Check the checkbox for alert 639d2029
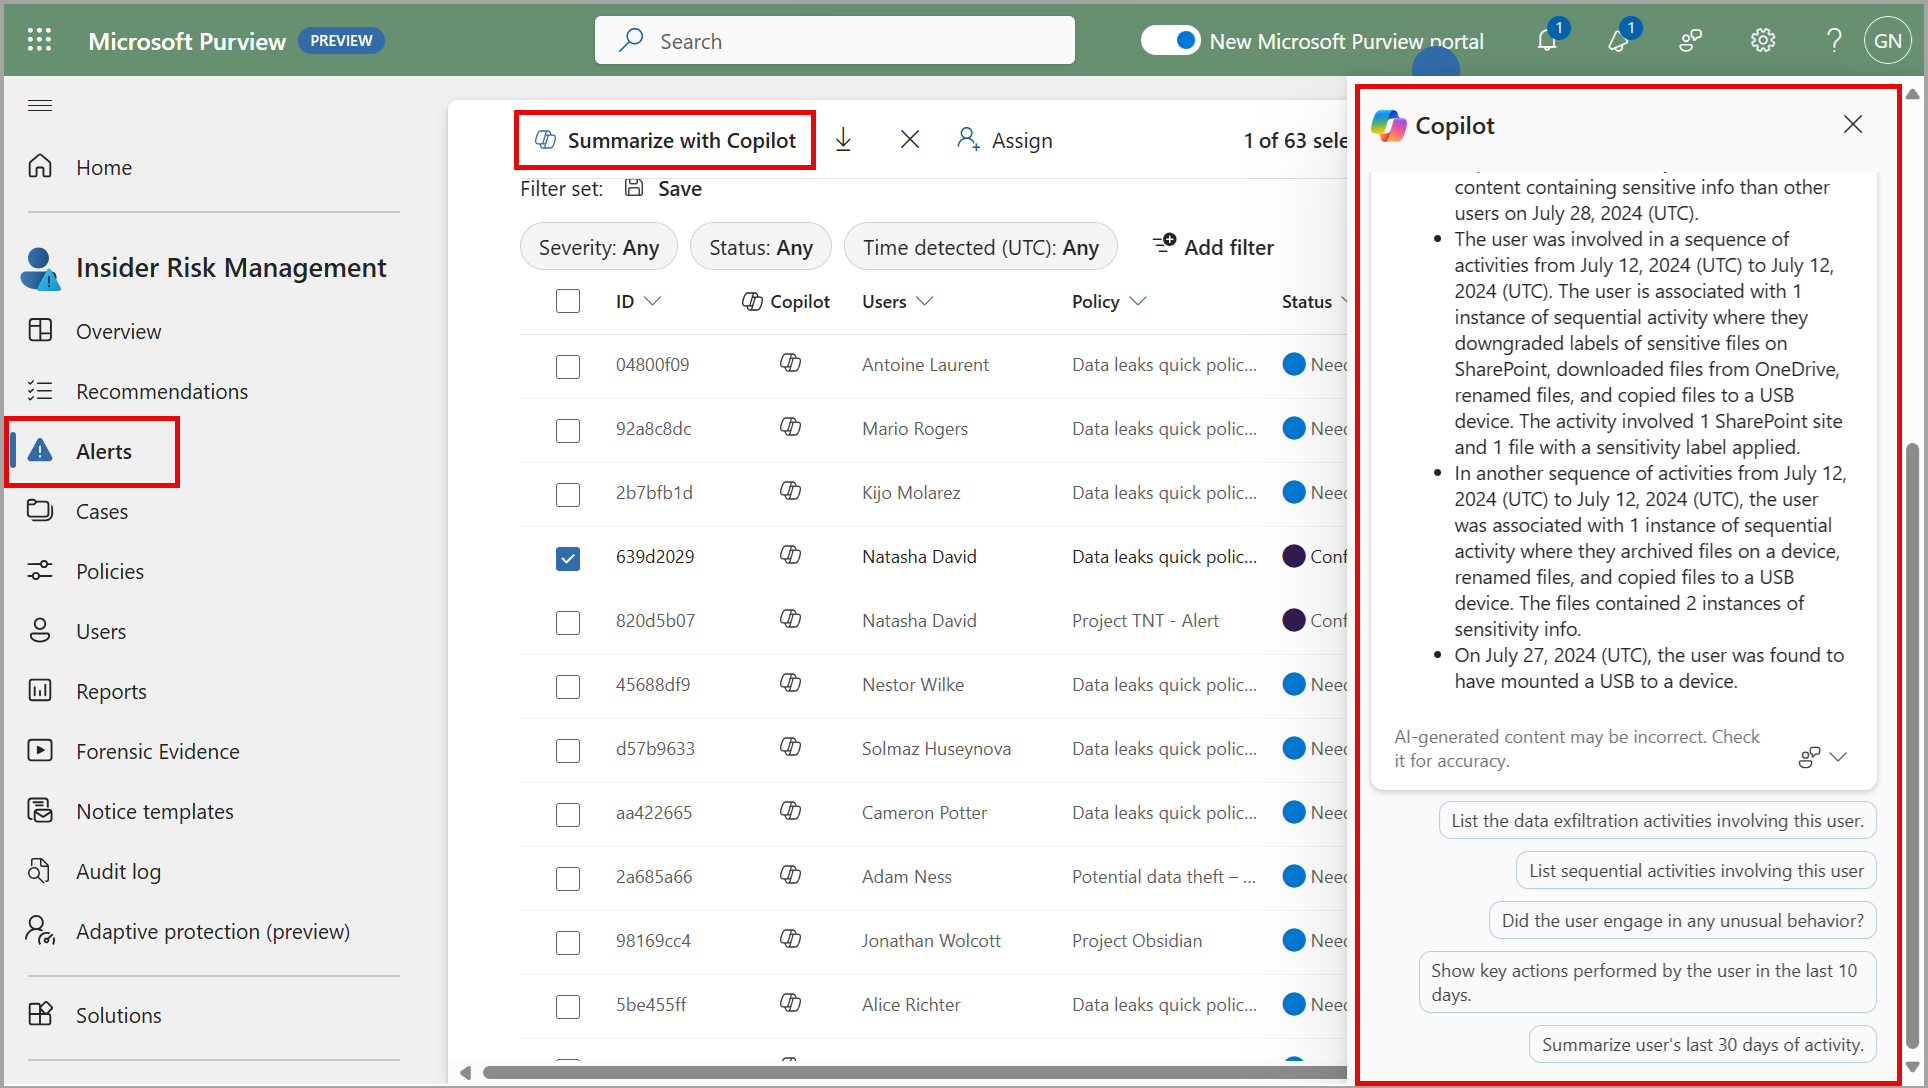The image size is (1928, 1088). tap(565, 556)
